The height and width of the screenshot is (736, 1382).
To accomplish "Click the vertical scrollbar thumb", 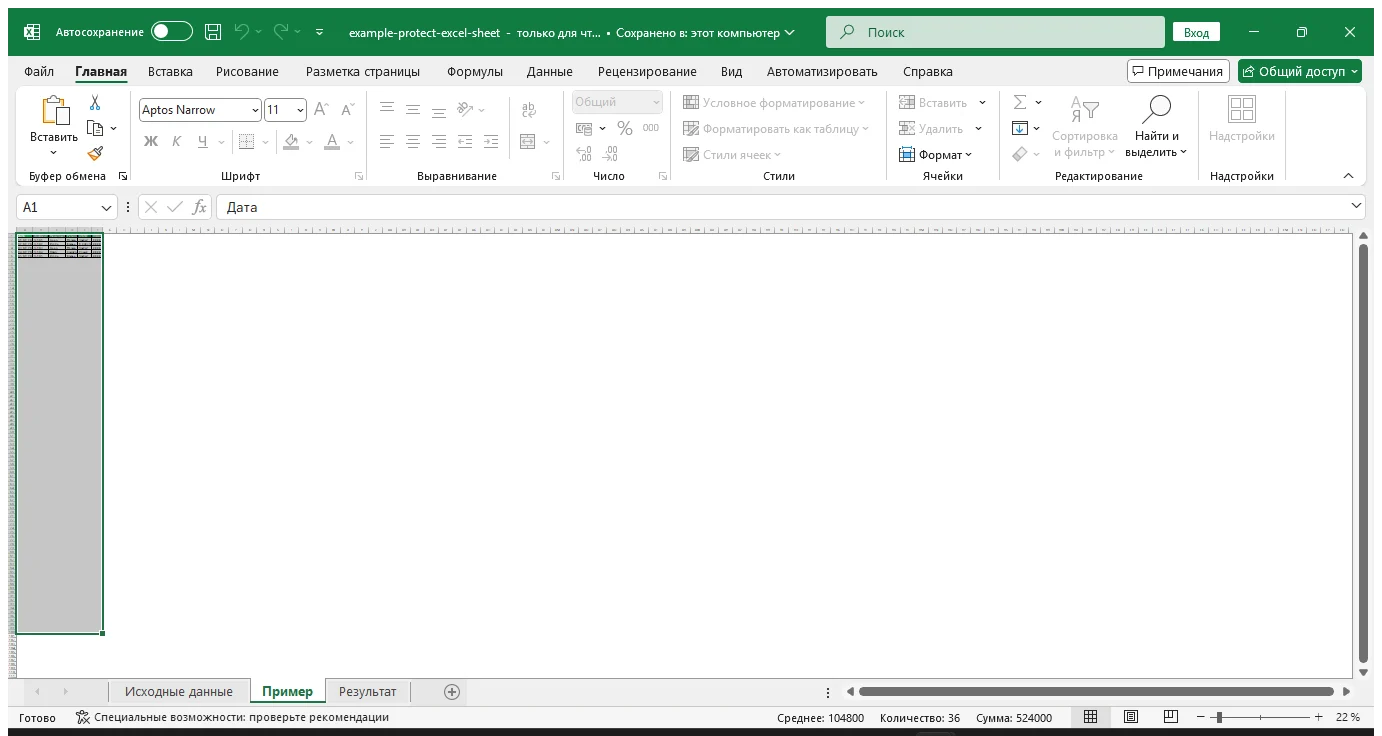I will pyautogui.click(x=1363, y=452).
